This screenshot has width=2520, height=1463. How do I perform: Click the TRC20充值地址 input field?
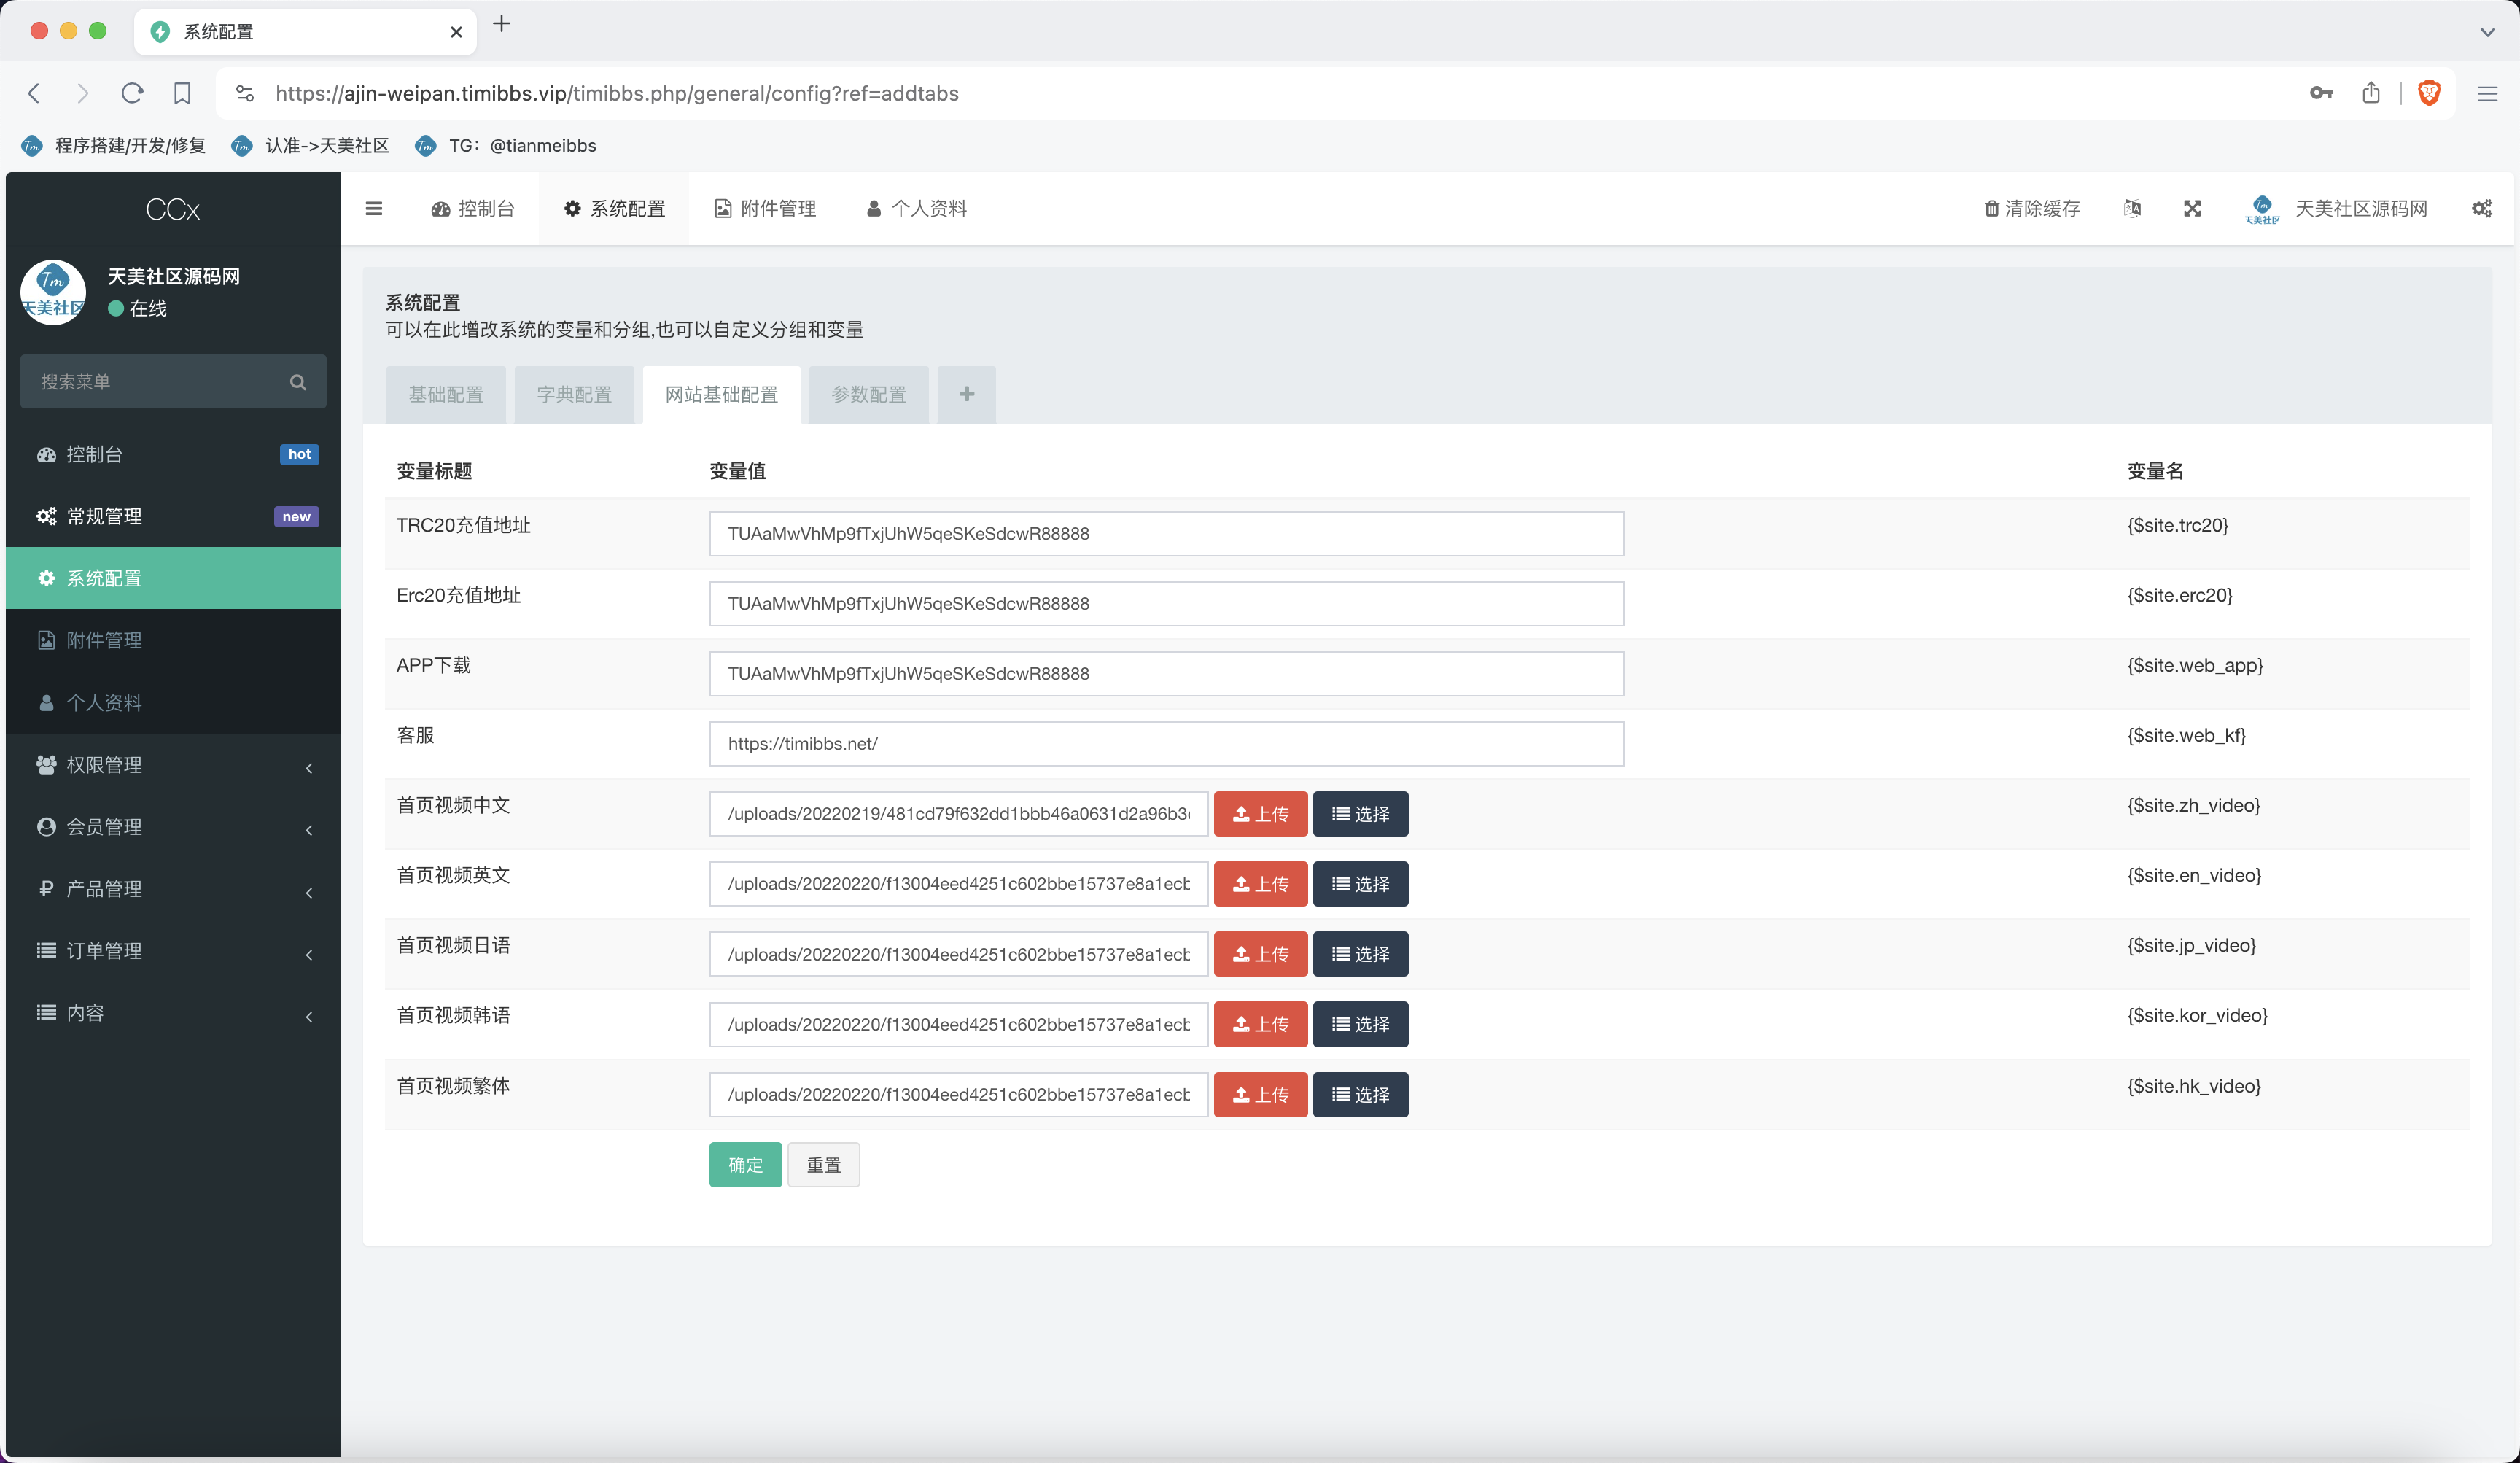tap(1166, 534)
